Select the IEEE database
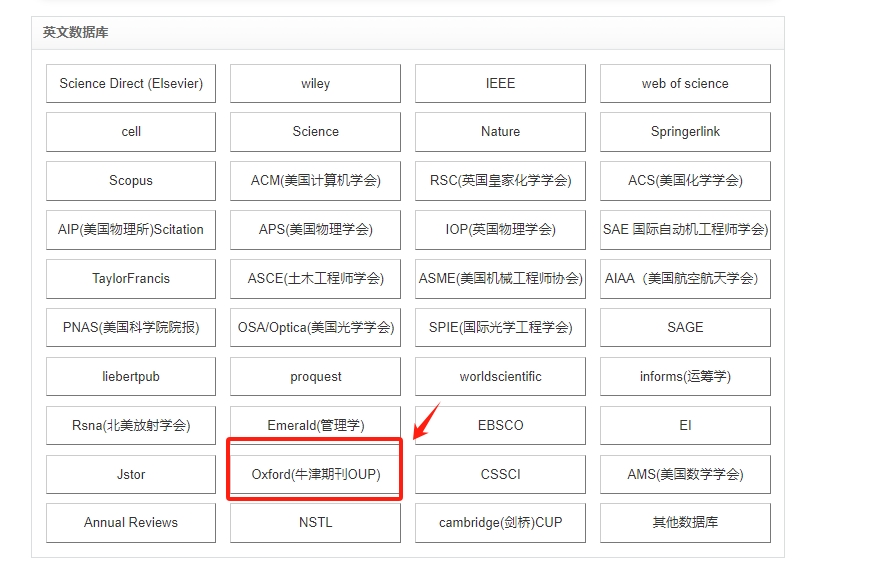Screen dimensions: 871x580 click(x=500, y=83)
